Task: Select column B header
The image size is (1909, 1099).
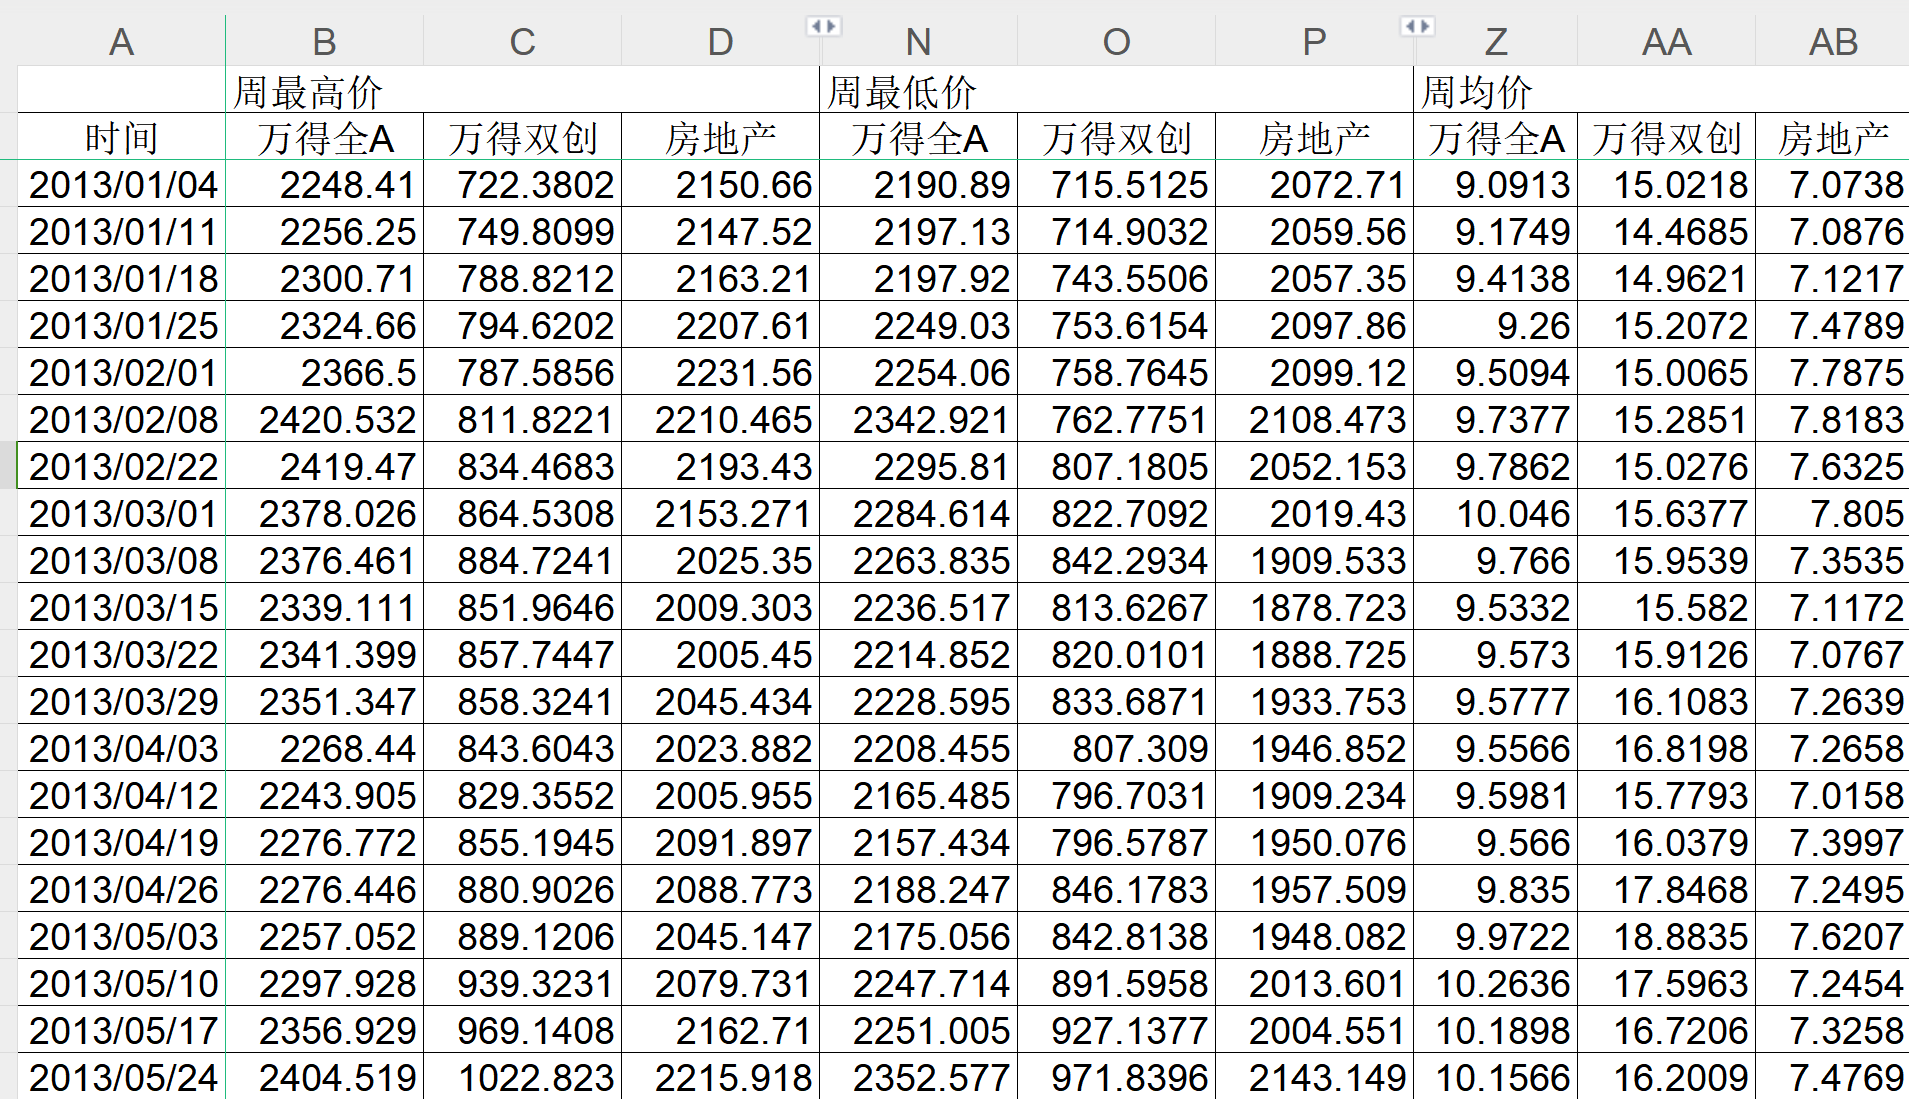Action: (x=324, y=42)
